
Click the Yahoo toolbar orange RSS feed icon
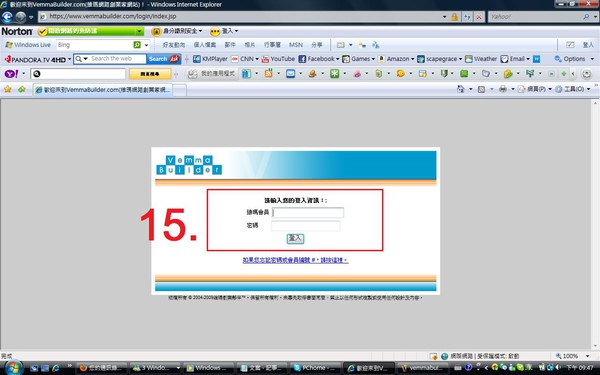[x=269, y=73]
